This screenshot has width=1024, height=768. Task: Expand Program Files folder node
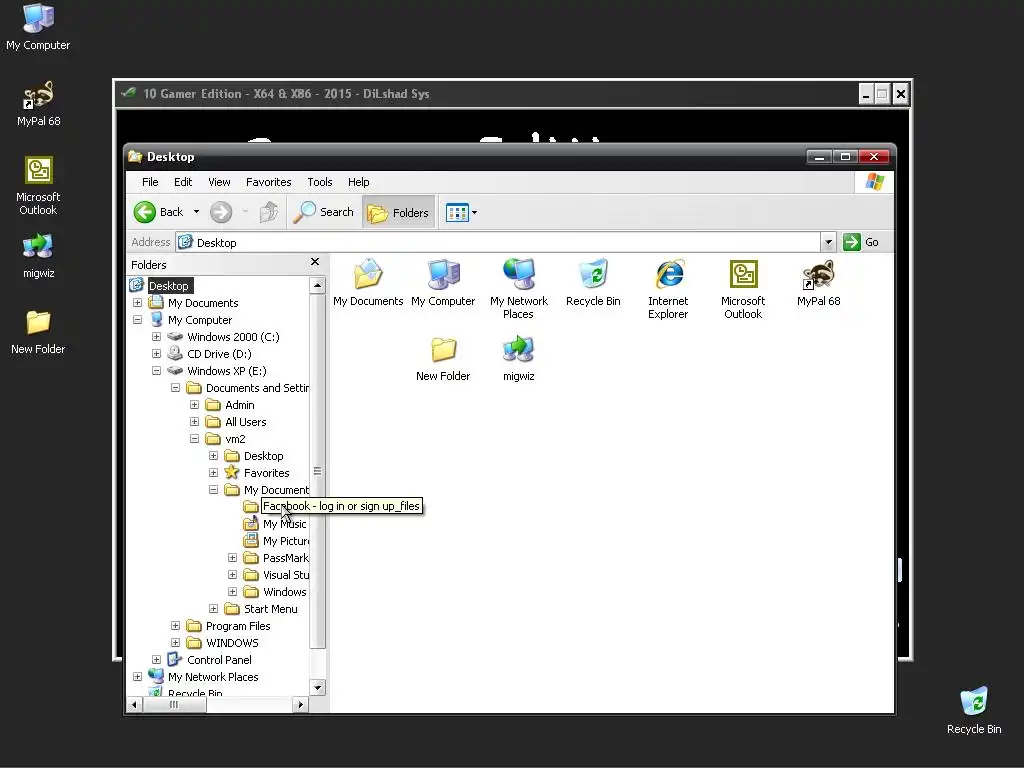(175, 625)
